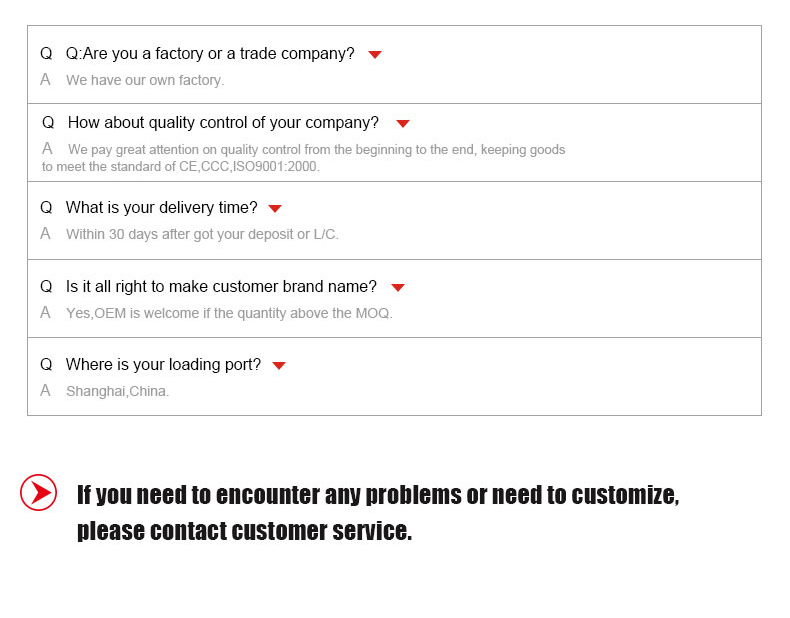This screenshot has height=618, width=790.
Task: Click the Q icon next to delivery time question
Action: [46, 208]
